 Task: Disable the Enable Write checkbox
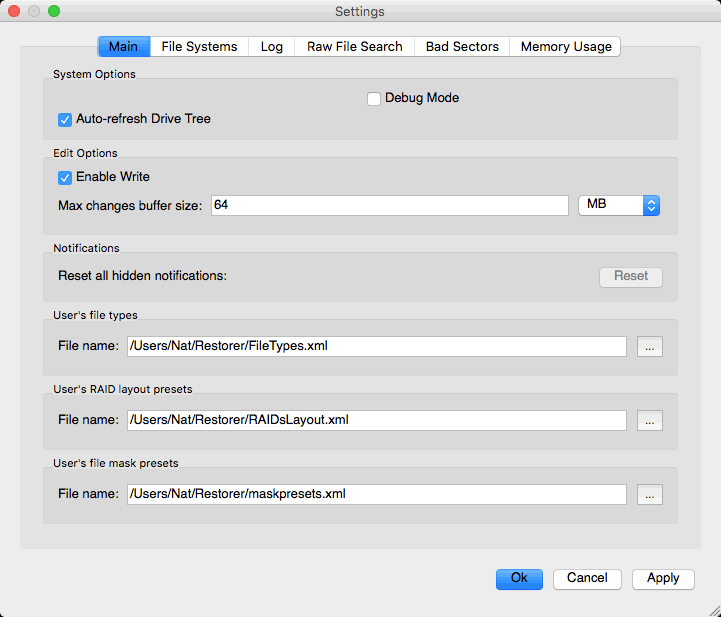click(66, 177)
